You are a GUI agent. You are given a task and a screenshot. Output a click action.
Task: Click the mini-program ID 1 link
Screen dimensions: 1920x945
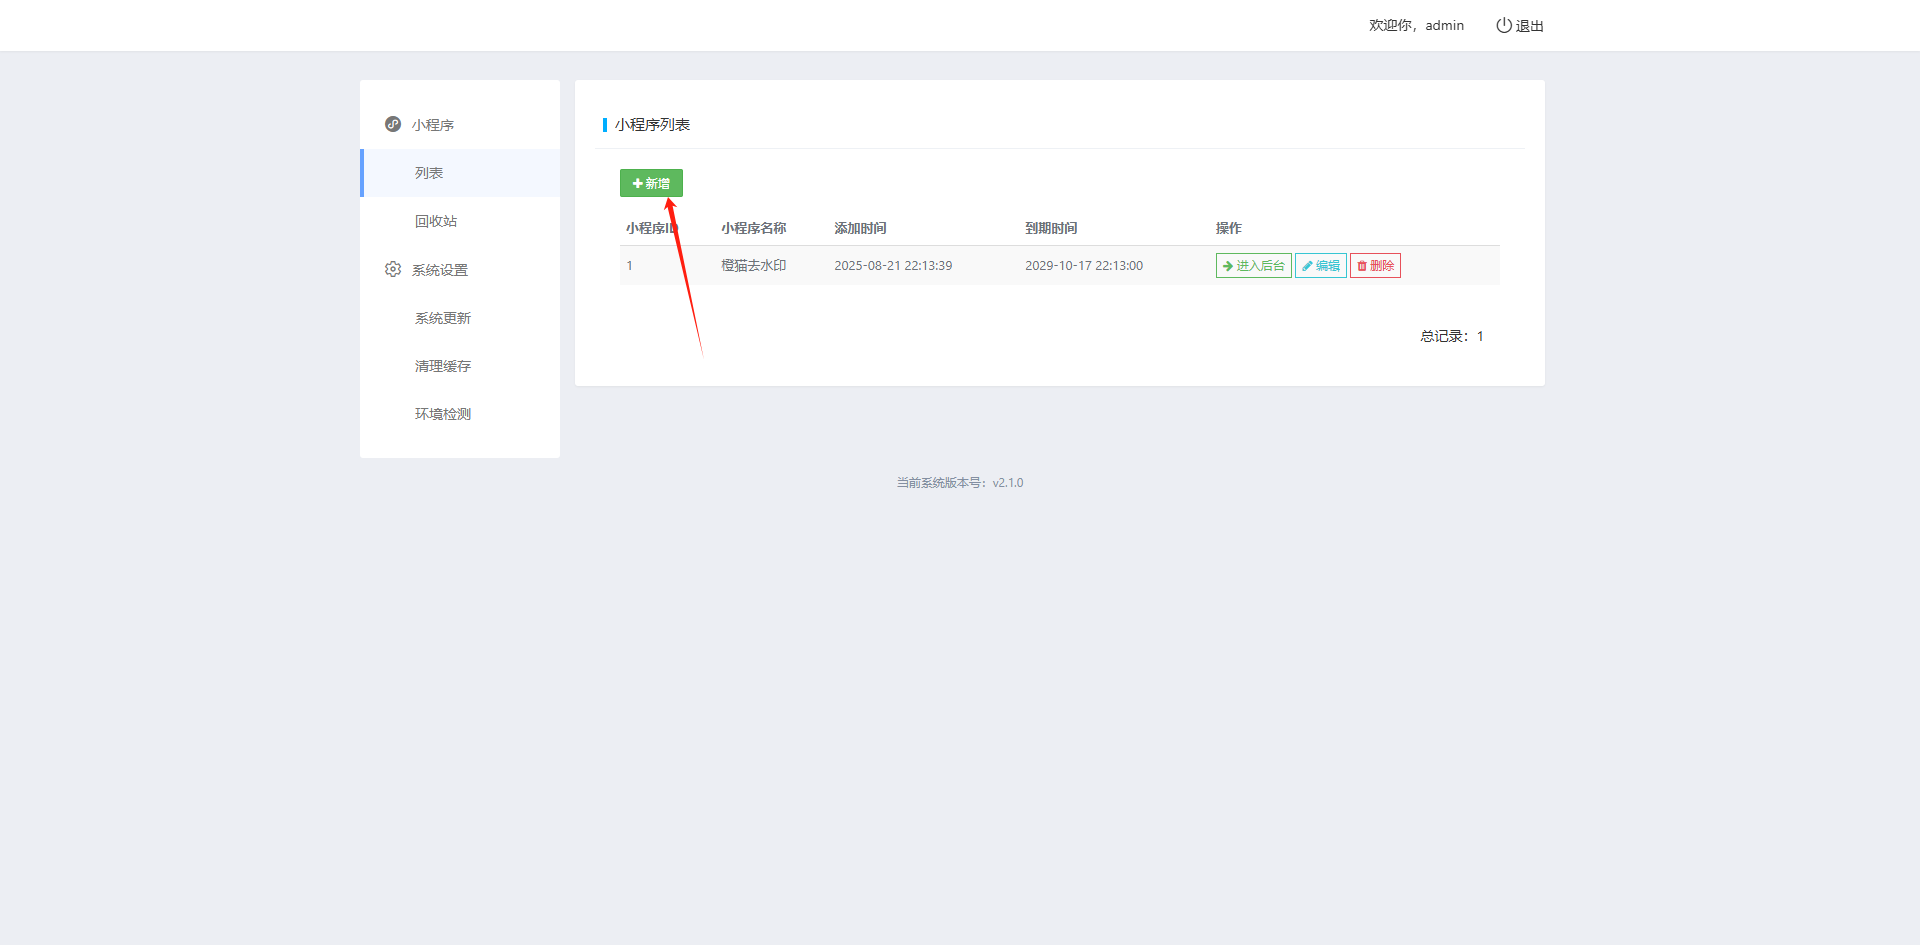pyautogui.click(x=629, y=265)
